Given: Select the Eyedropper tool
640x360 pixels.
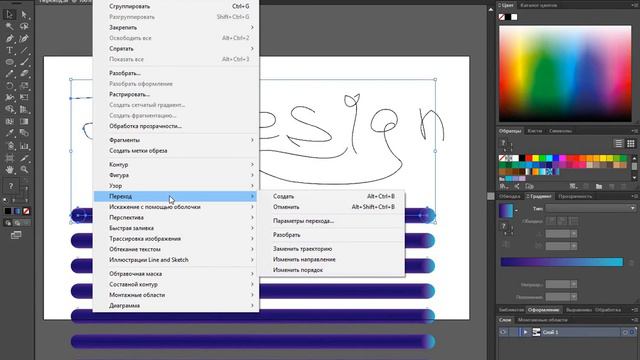Looking at the screenshot, I should 9,133.
